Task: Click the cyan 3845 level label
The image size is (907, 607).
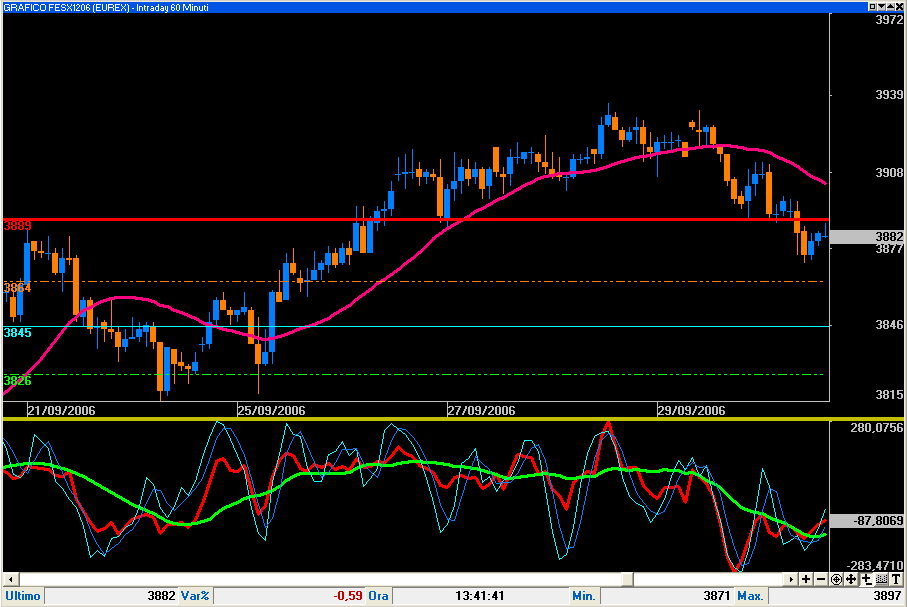Action: tap(18, 333)
